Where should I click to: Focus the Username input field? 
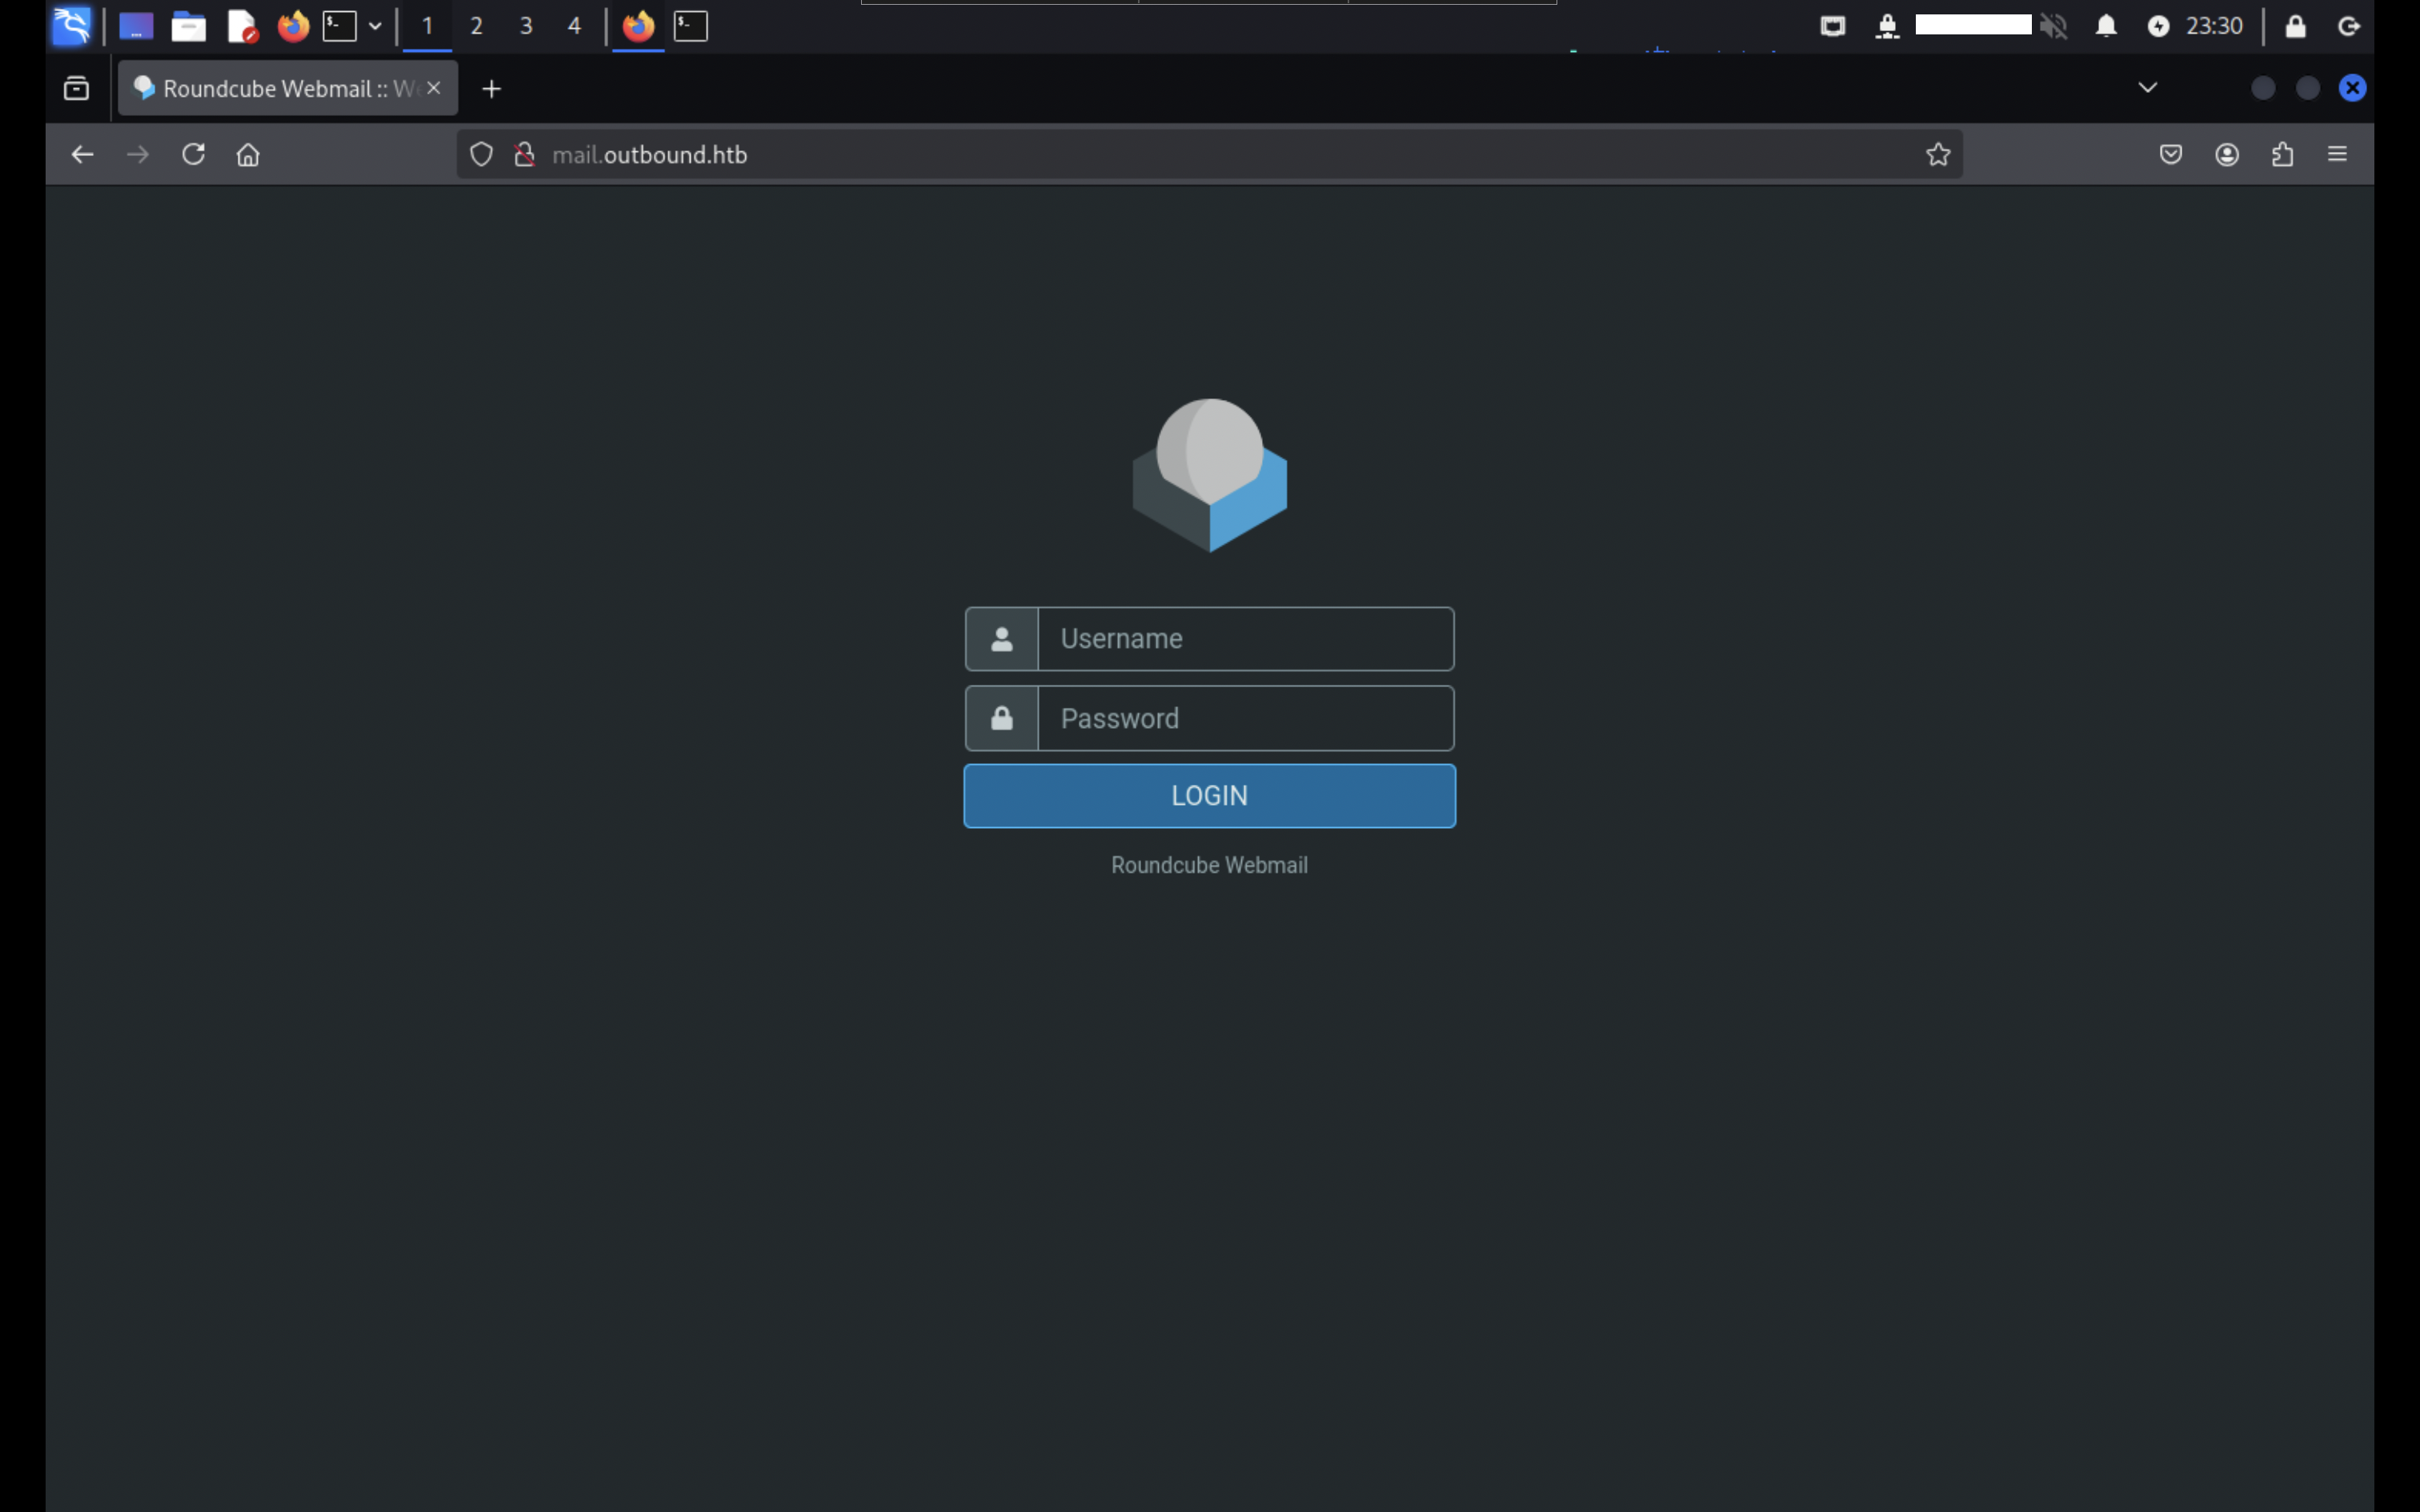[x=1245, y=639]
